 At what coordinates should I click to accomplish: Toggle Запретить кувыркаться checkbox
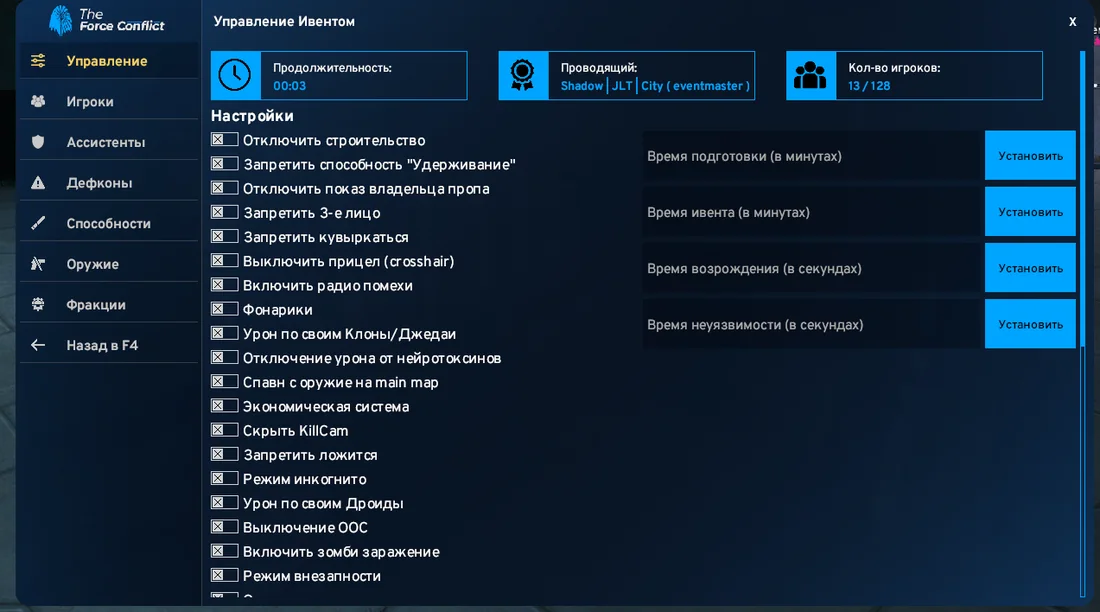pyautogui.click(x=224, y=237)
